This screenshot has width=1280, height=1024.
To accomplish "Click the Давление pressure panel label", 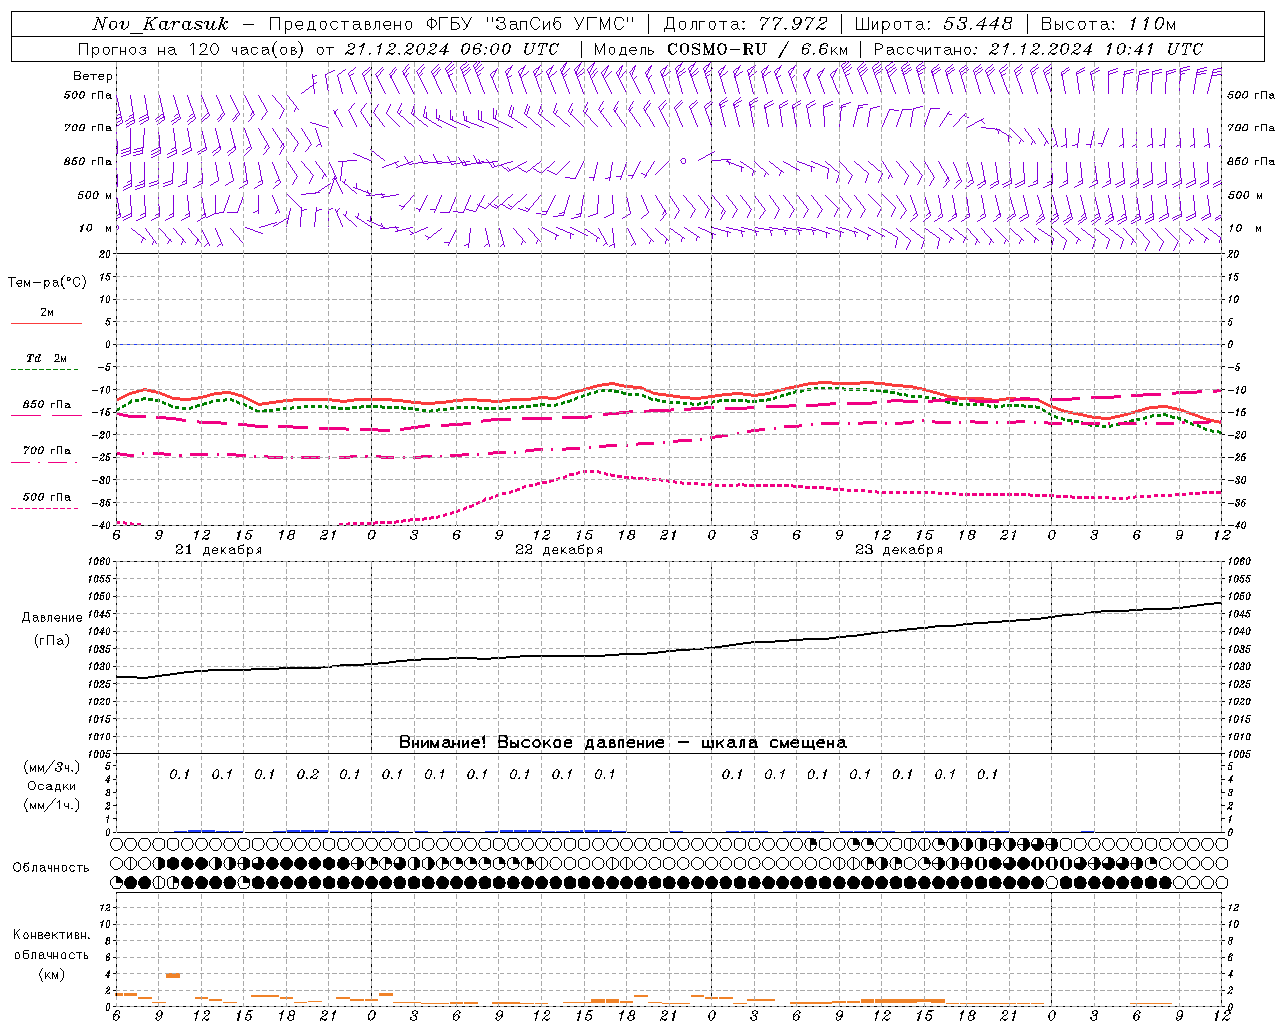I will click(51, 618).
